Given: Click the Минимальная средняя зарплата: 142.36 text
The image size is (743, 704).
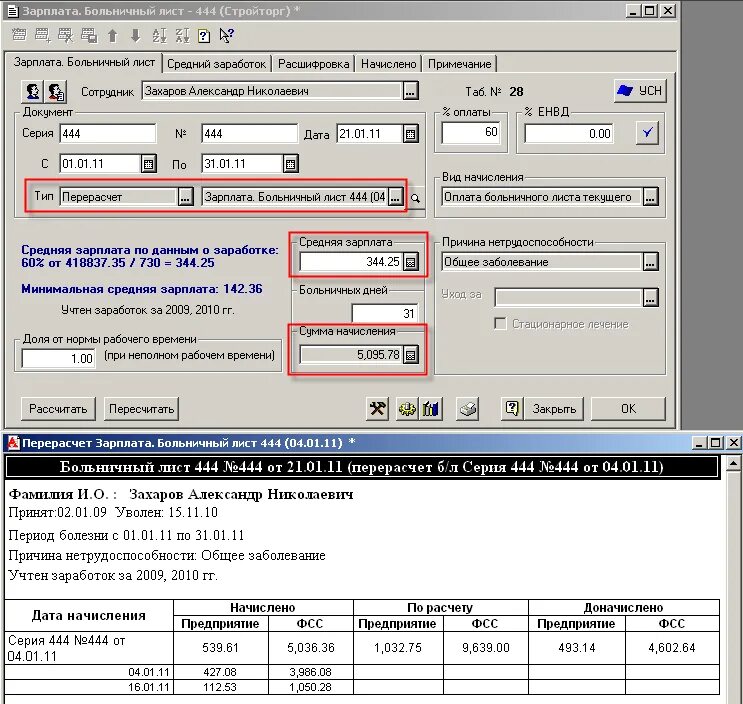Looking at the screenshot, I should point(142,289).
